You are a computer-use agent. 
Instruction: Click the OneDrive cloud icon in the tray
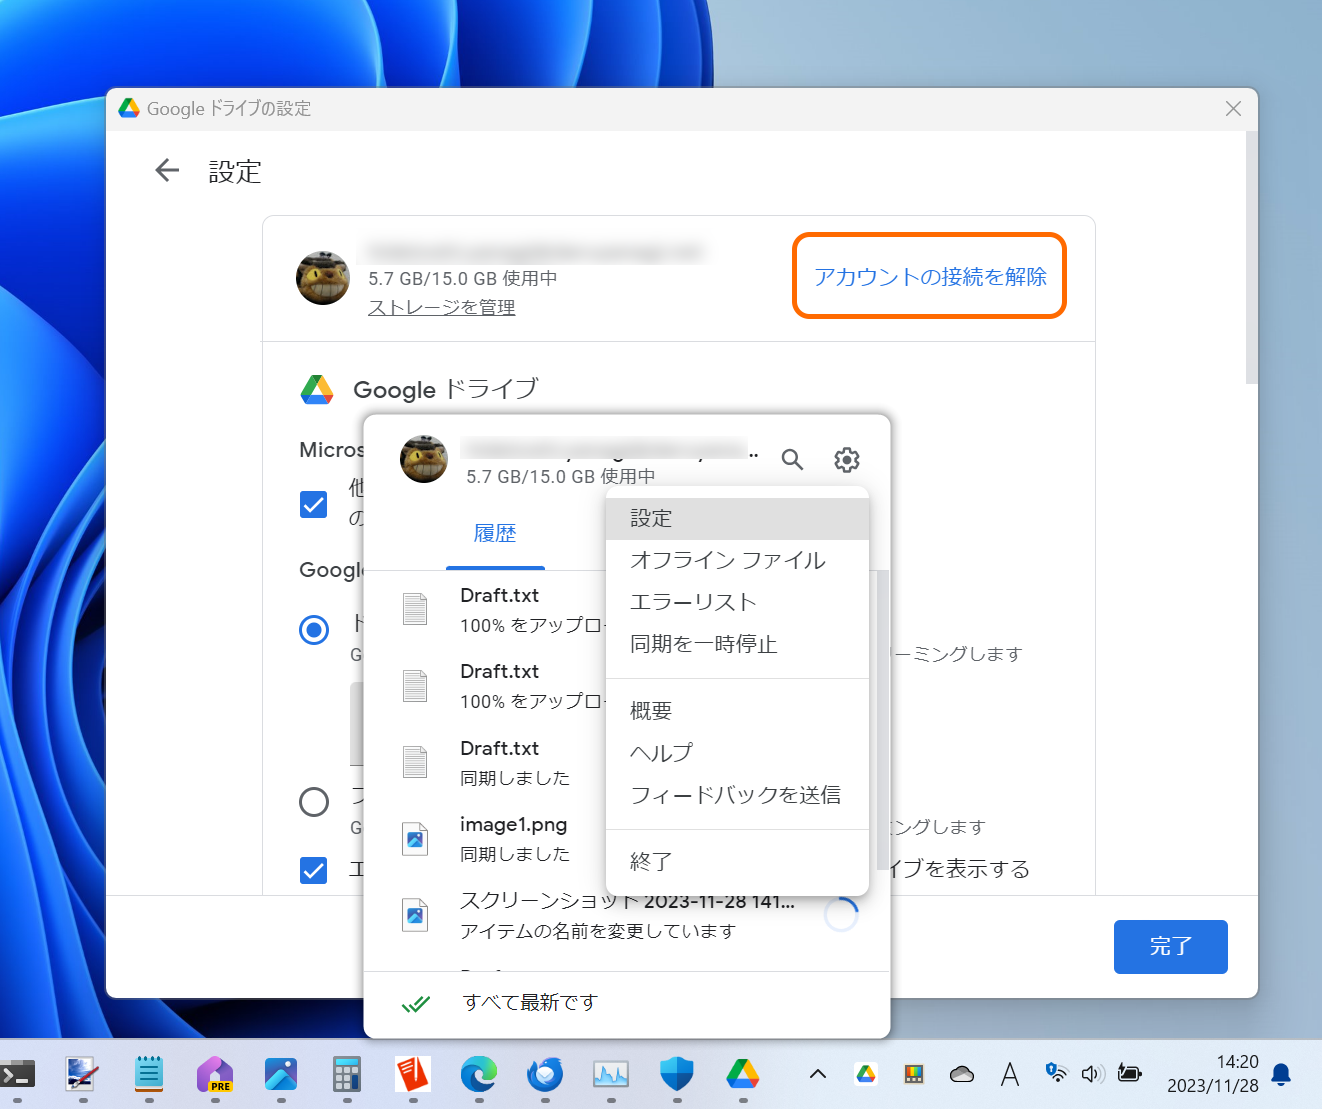point(961,1073)
